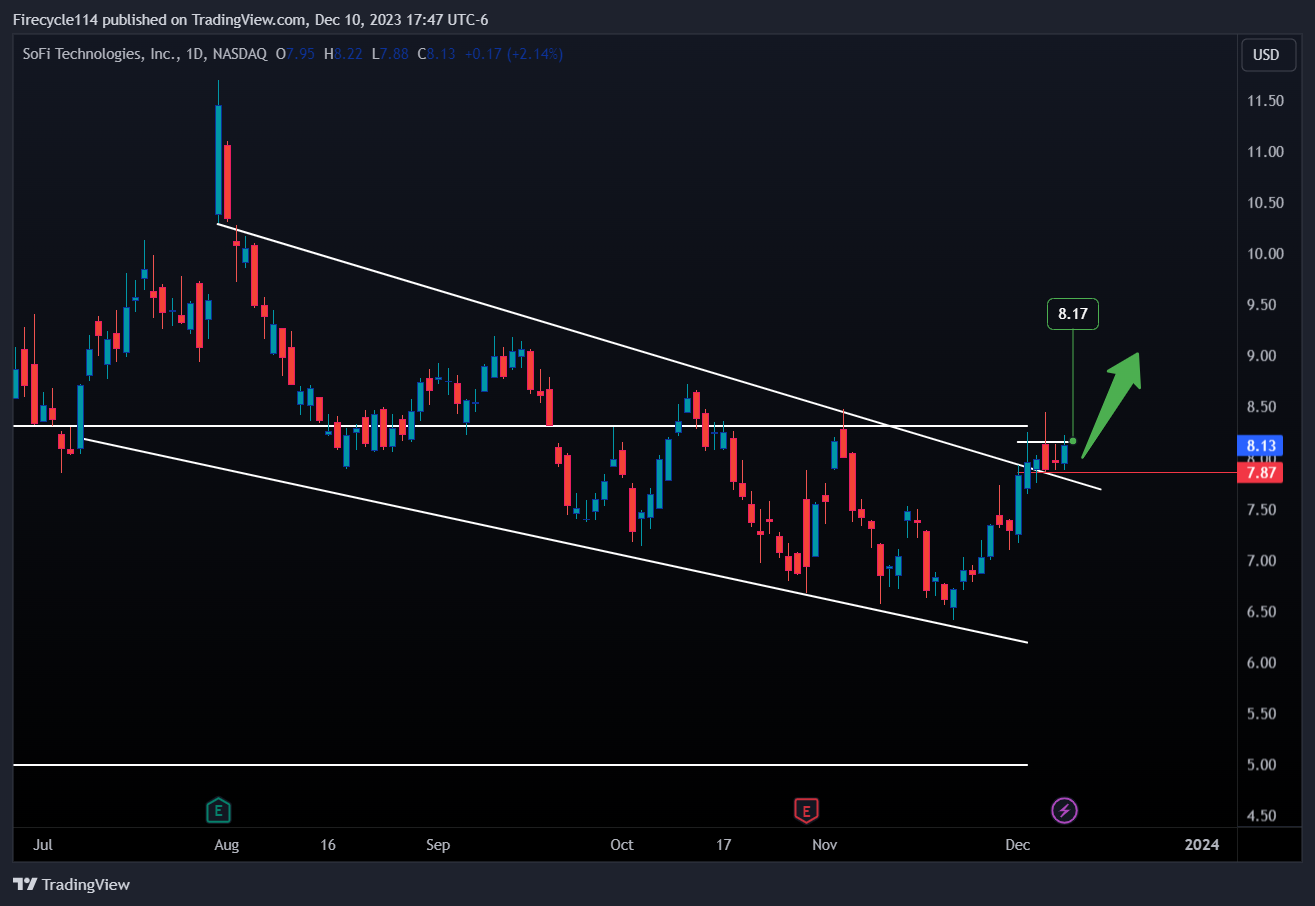Open the USD currency selector
Screen dimensions: 1315x906
[1266, 55]
